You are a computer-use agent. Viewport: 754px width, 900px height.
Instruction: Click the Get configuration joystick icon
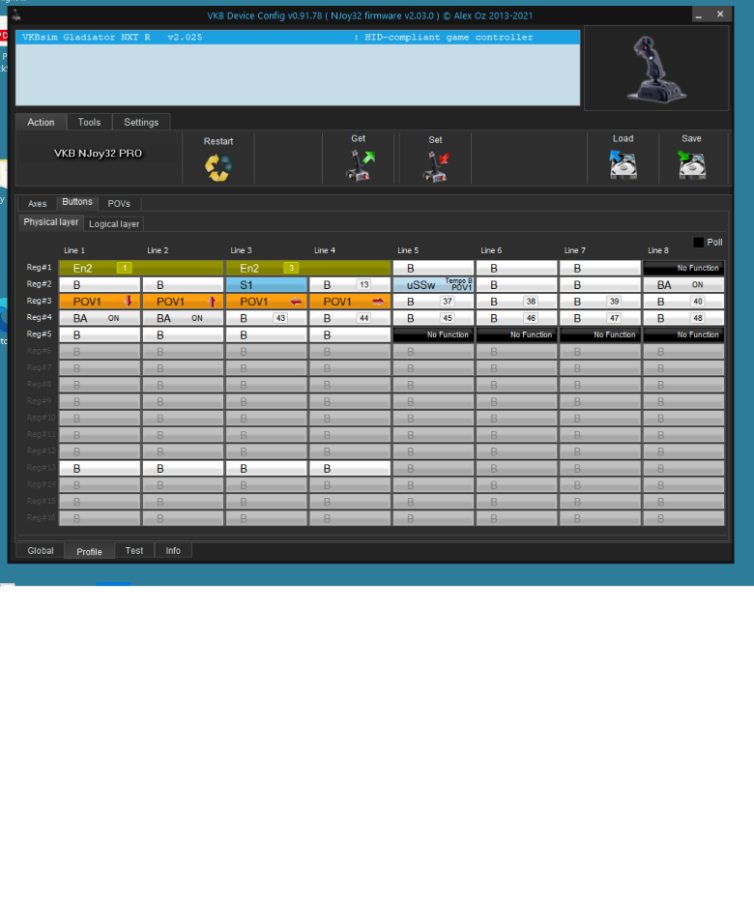[x=358, y=165]
